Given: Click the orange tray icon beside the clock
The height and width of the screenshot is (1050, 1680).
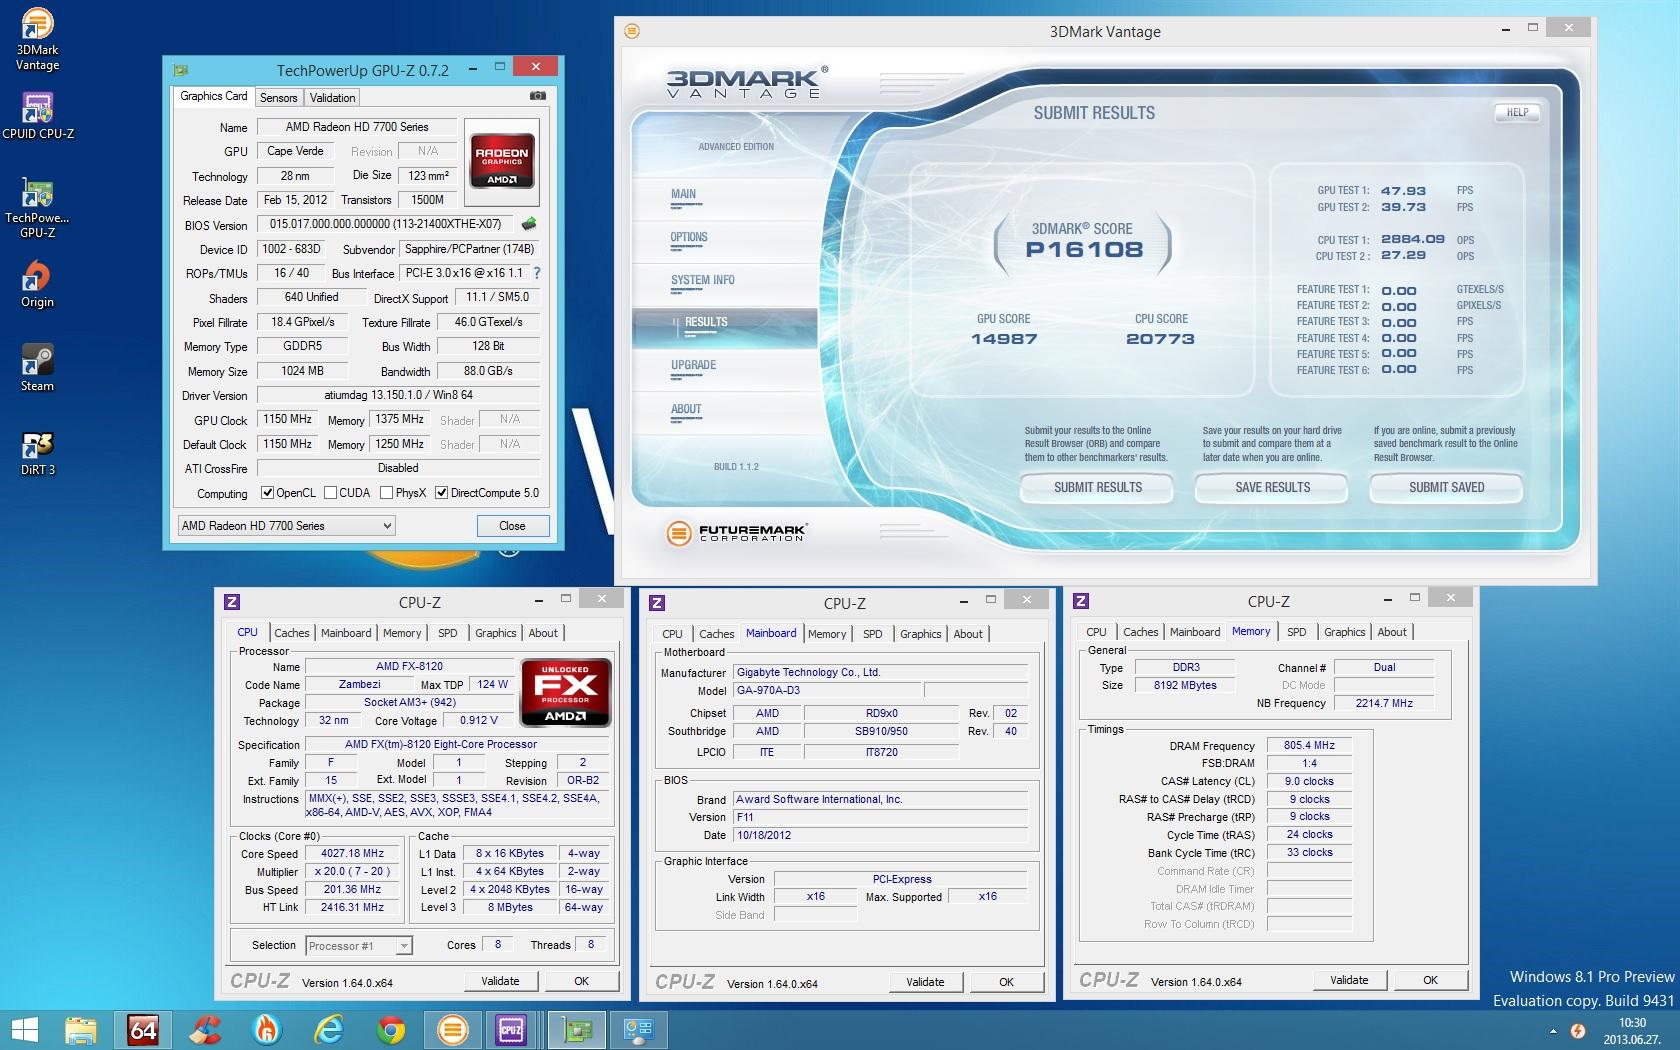Looking at the screenshot, I should click(x=1578, y=1031).
